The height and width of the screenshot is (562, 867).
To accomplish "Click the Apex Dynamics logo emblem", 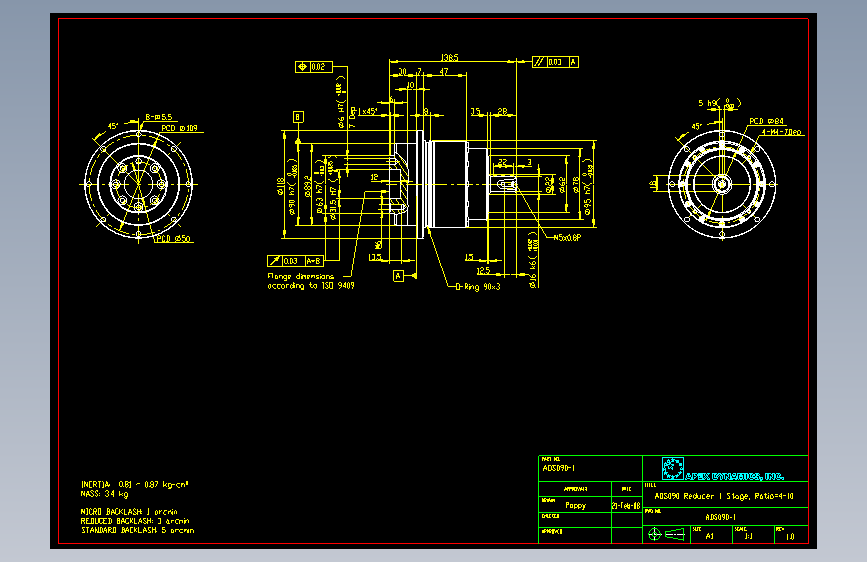I will point(673,469).
